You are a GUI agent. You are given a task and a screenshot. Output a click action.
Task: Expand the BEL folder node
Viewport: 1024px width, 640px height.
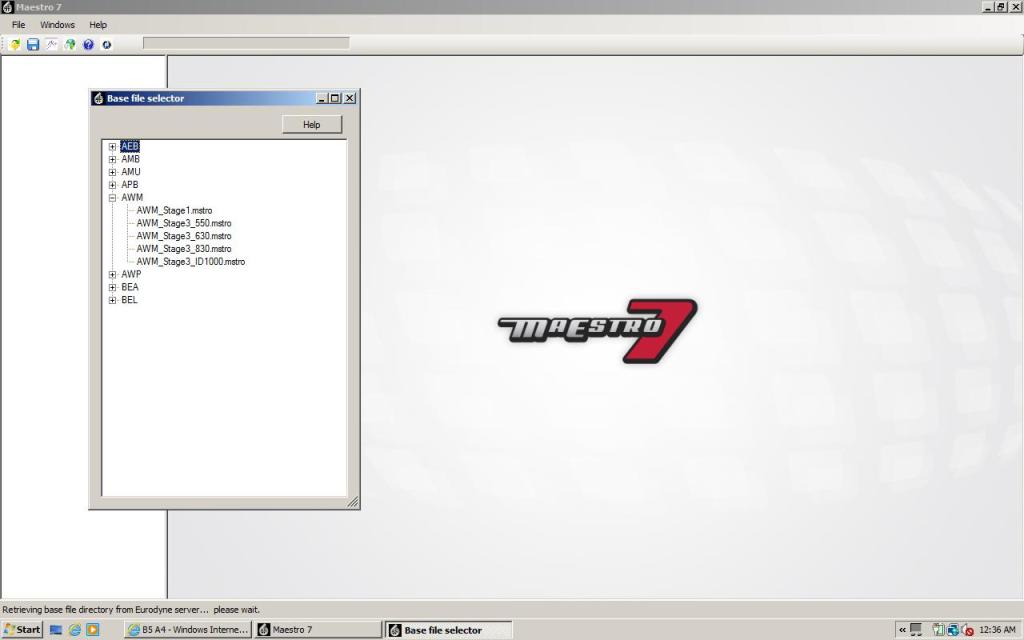[x=112, y=300]
